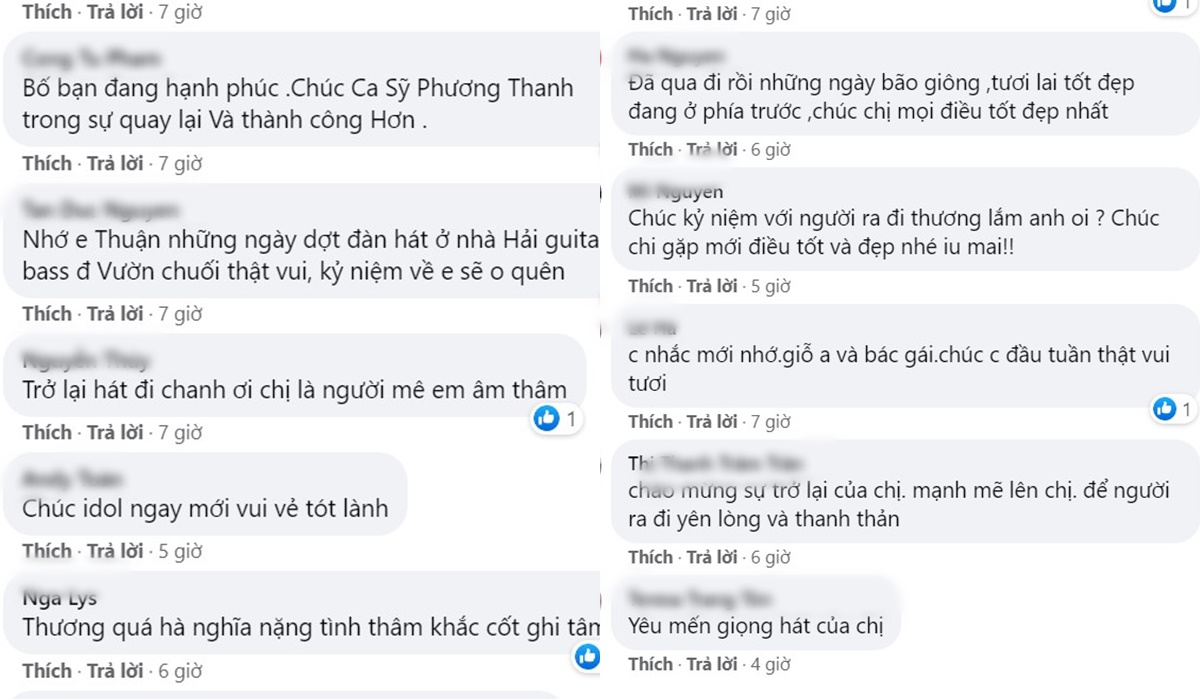Image resolution: width=1200 pixels, height=700 pixels.
Task: Click like reaction icon on "Thương quá hà nghĩa" comment
Action: point(587,656)
